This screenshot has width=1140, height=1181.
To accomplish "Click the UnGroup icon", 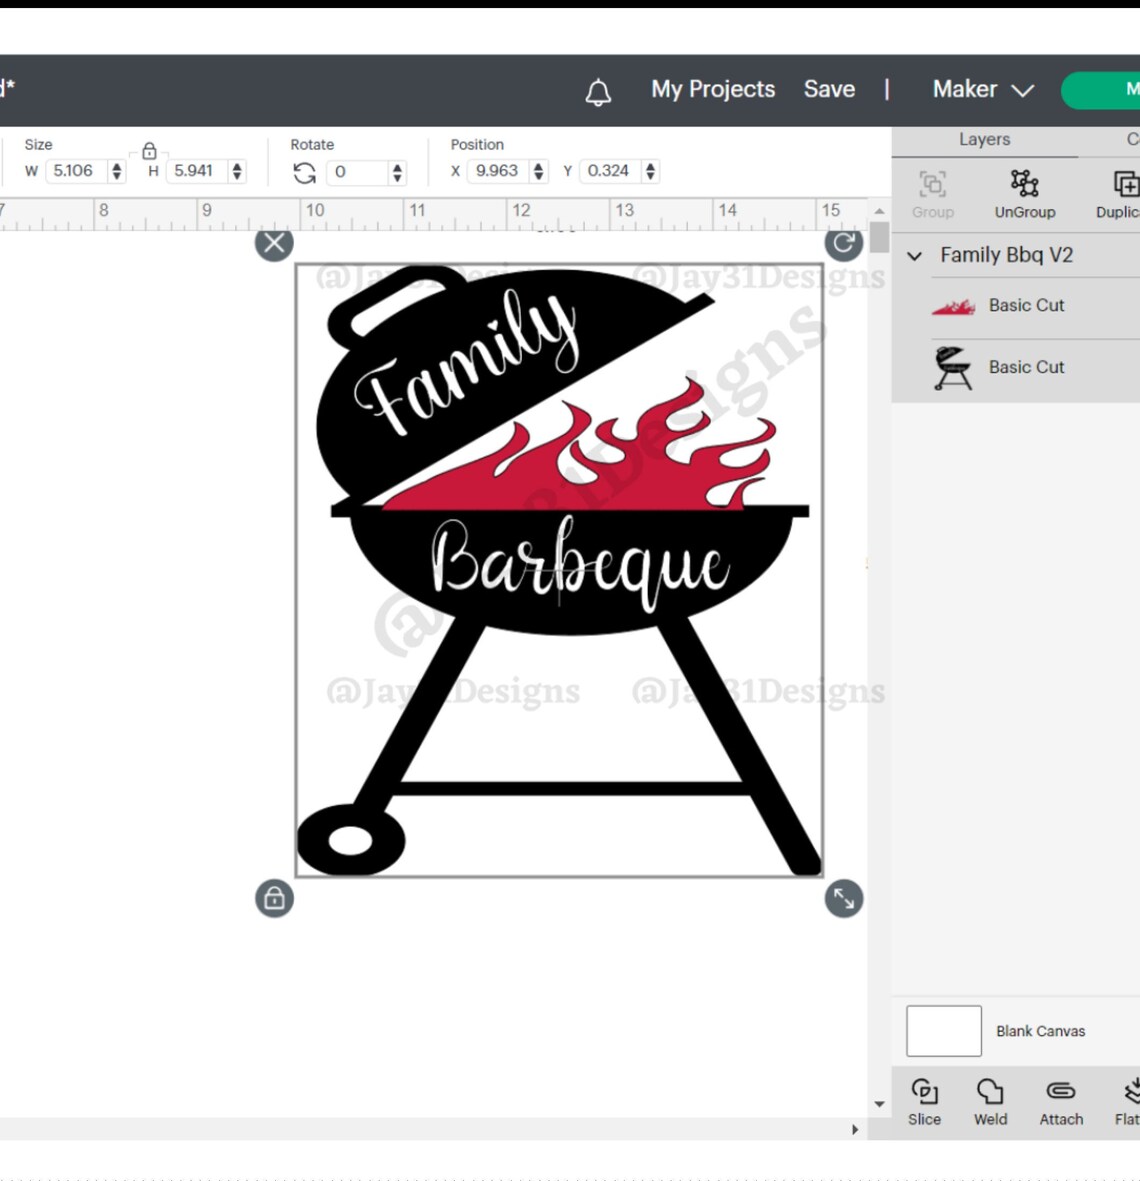I will [1024, 192].
